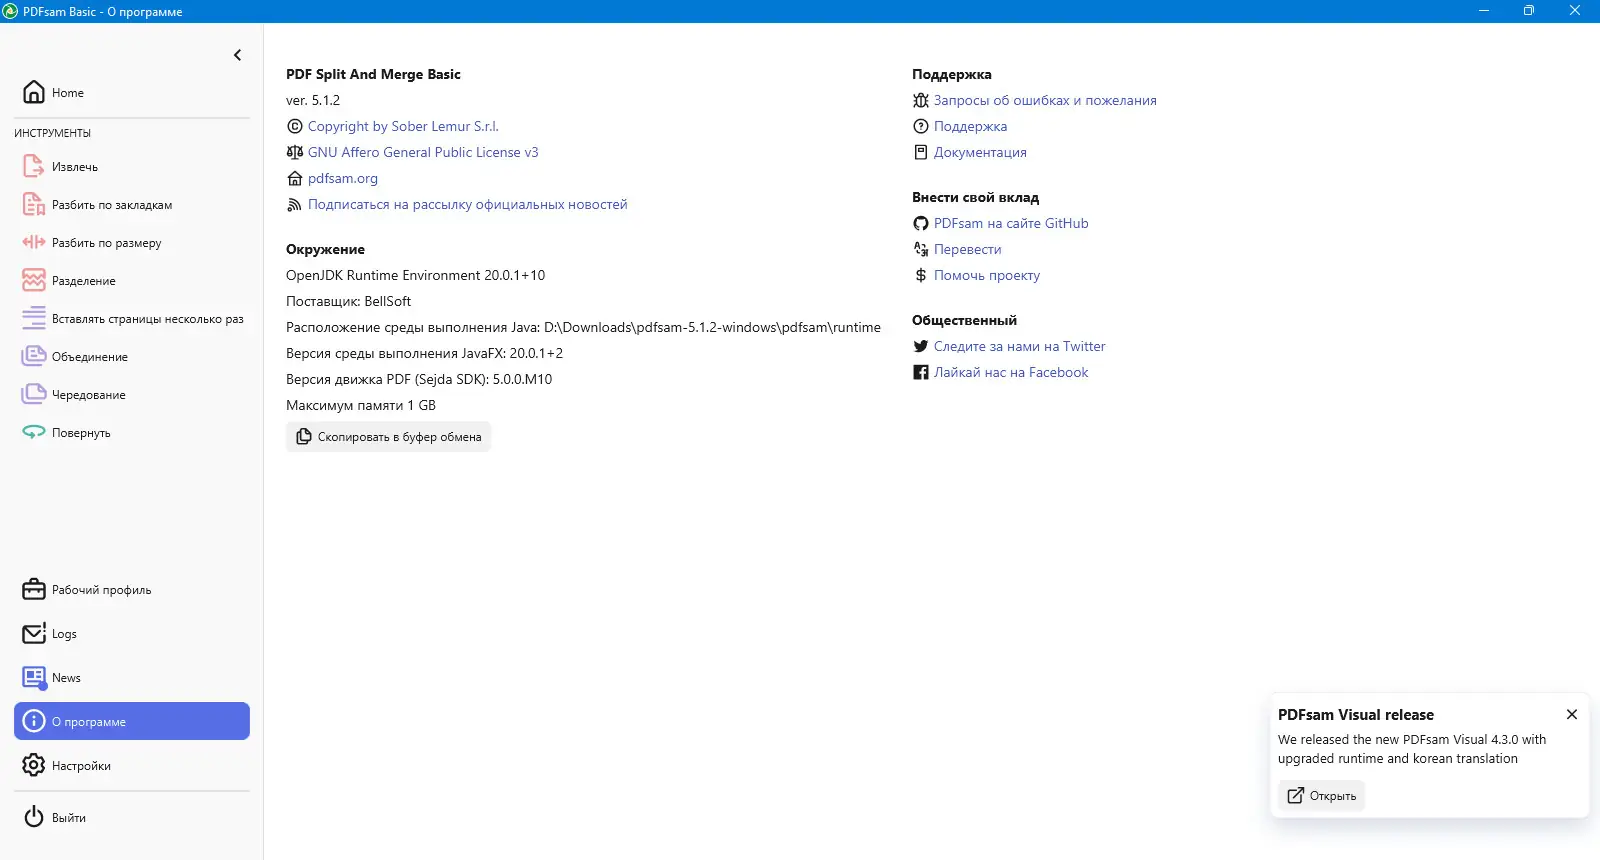
Task: Click the Версия среды выполнения JavaFX line
Action: 425,353
